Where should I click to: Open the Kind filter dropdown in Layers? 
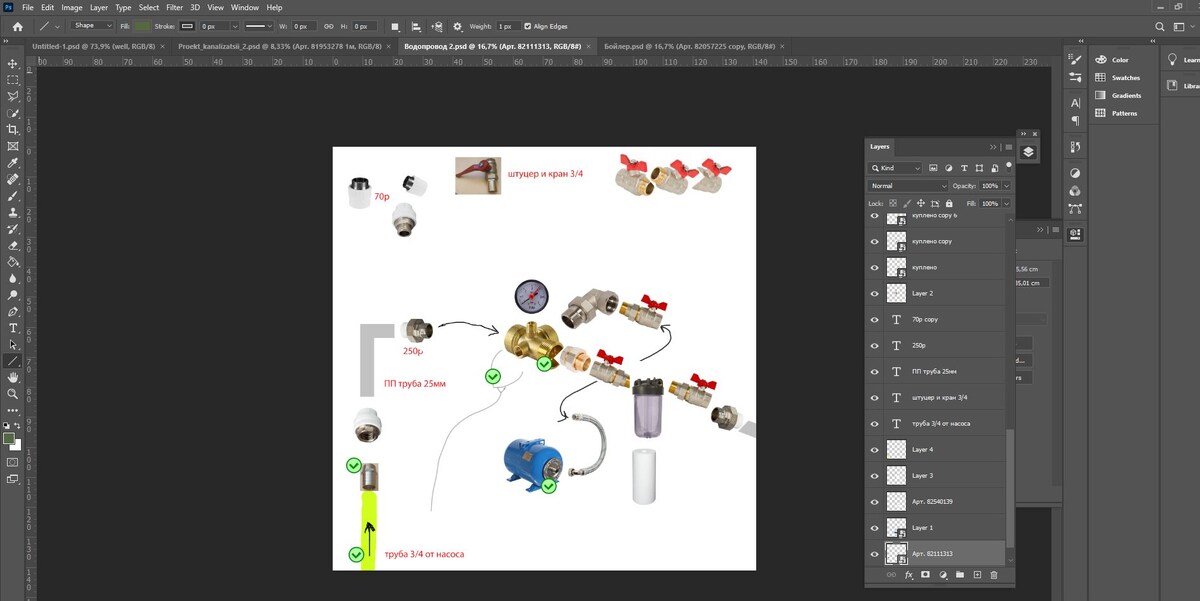[896, 168]
